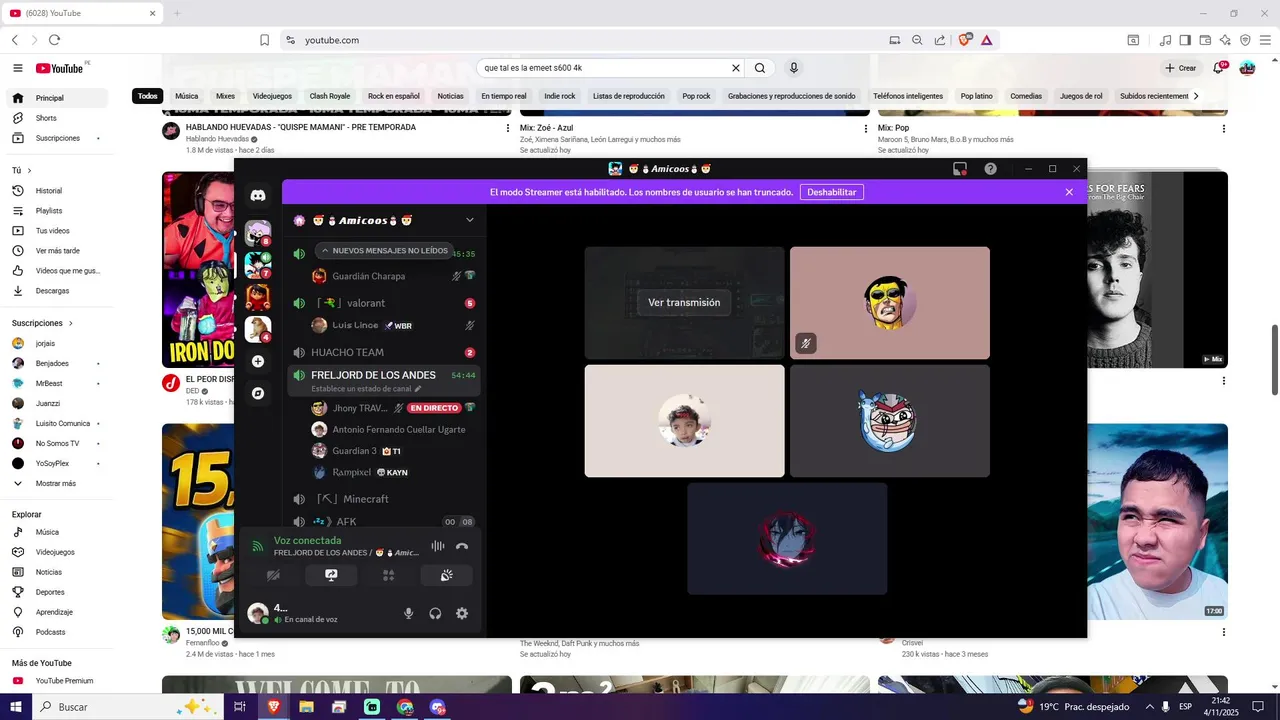
Task: Toggle Brave sidebar panel icon
Action: point(1185,40)
